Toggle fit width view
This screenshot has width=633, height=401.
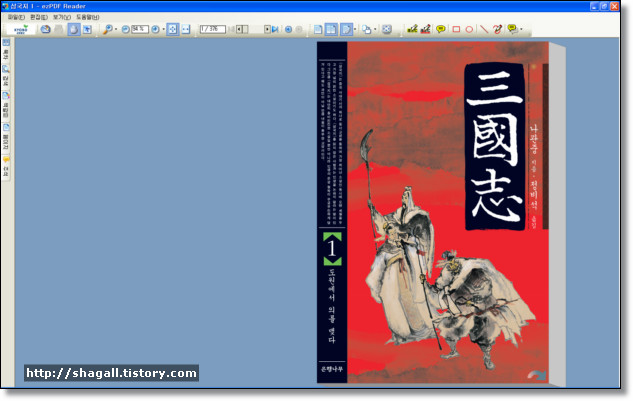point(185,29)
